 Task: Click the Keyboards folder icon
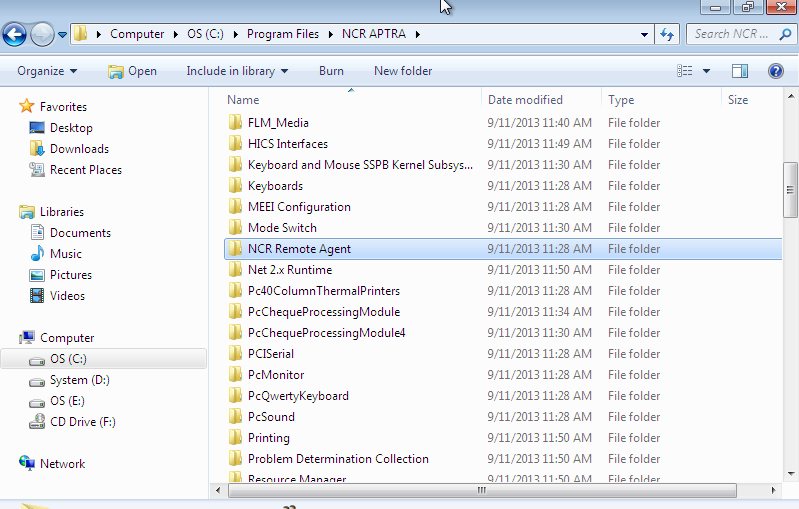click(235, 185)
